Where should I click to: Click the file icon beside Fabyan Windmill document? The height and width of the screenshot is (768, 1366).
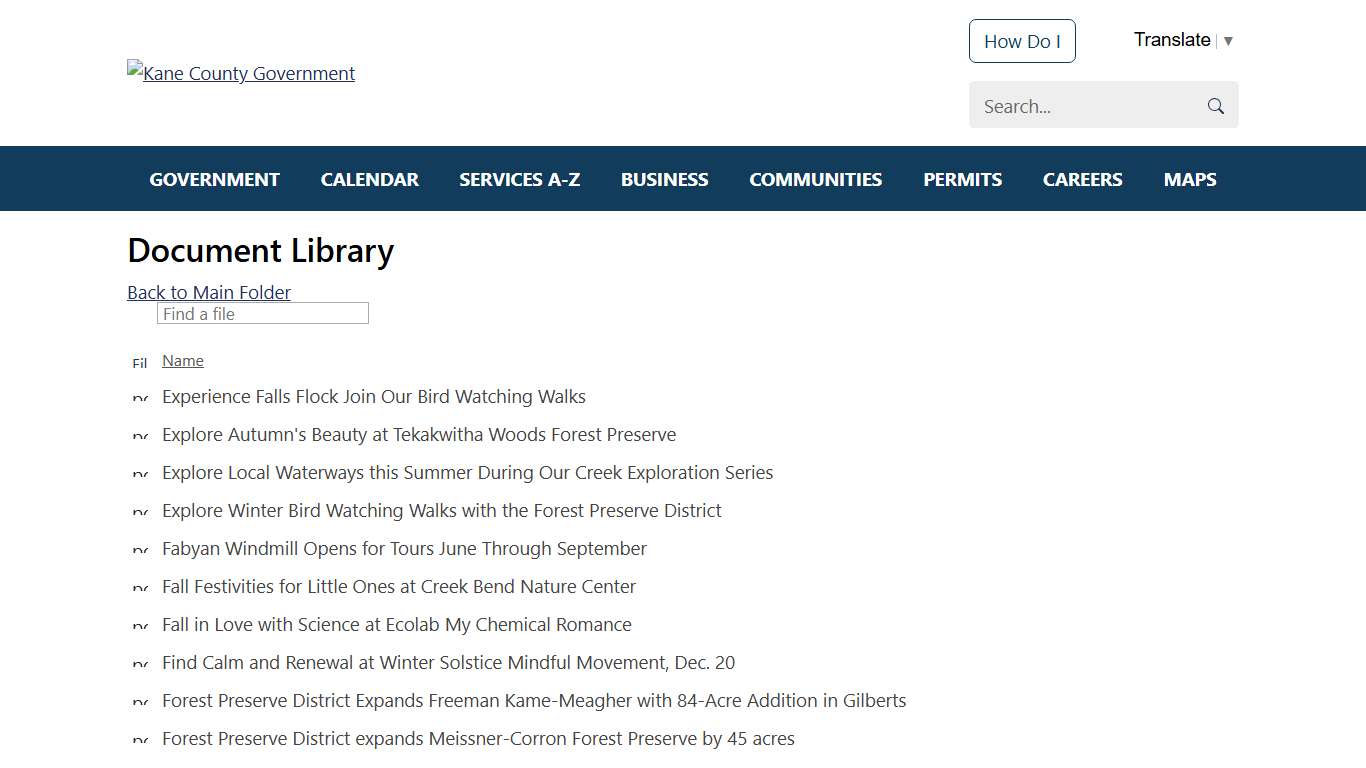coord(140,549)
